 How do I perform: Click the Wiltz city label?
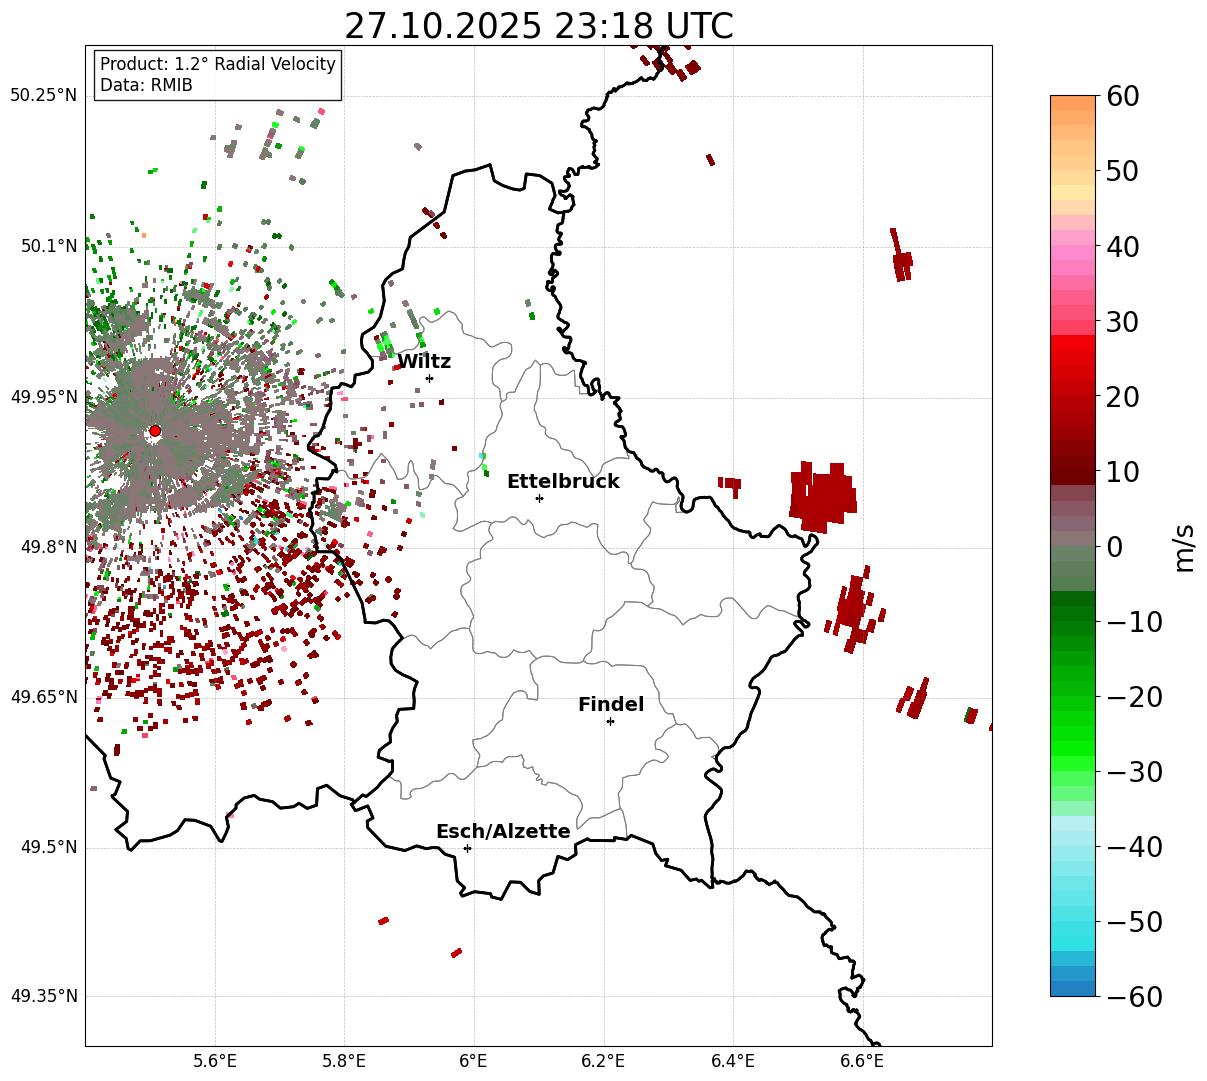pyautogui.click(x=424, y=362)
